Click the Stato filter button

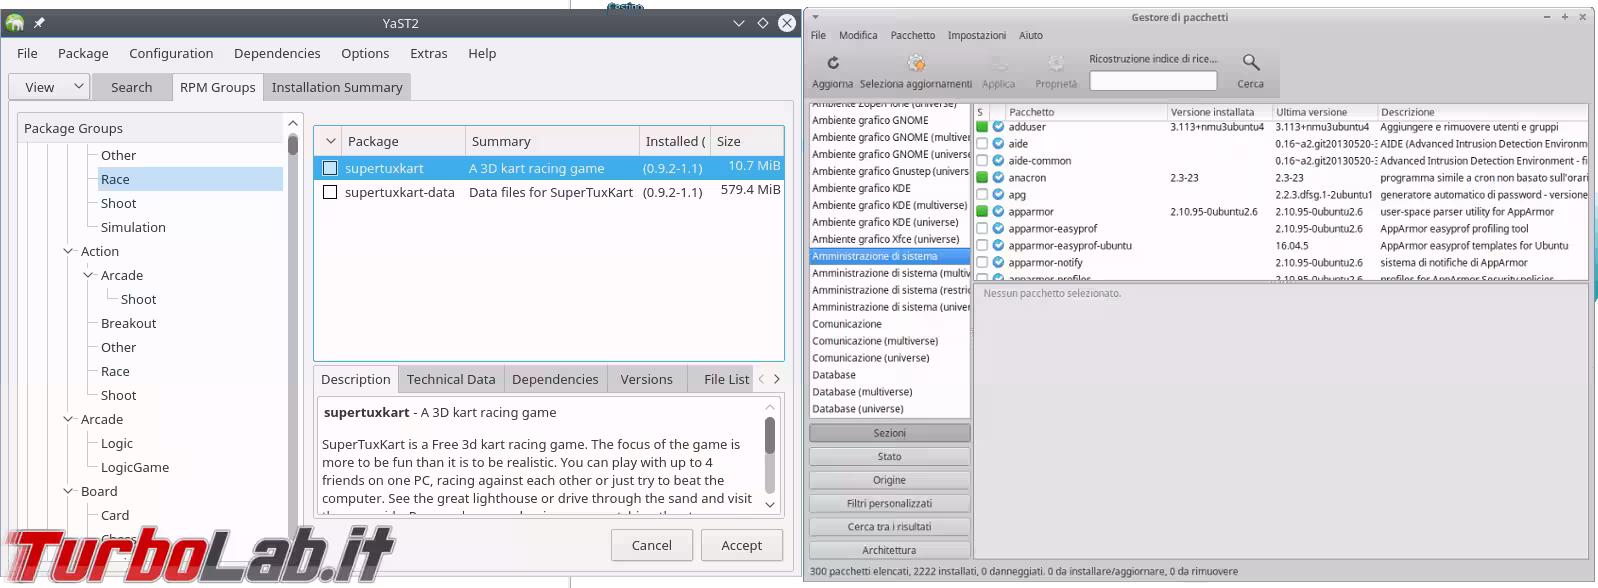coord(889,457)
